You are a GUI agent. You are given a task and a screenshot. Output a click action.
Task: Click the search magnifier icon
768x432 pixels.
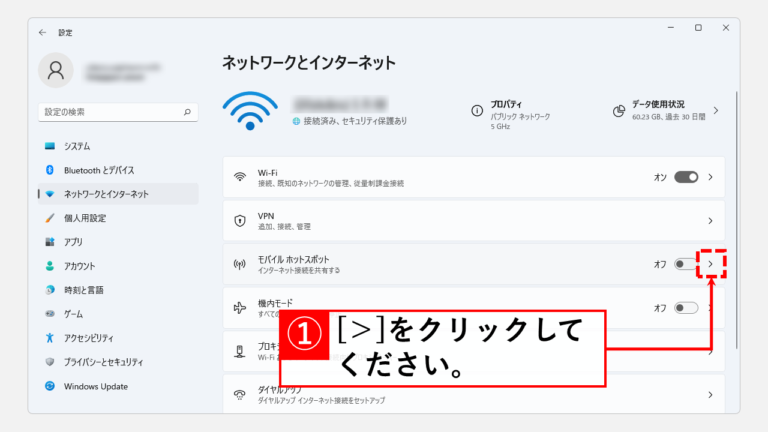187,112
